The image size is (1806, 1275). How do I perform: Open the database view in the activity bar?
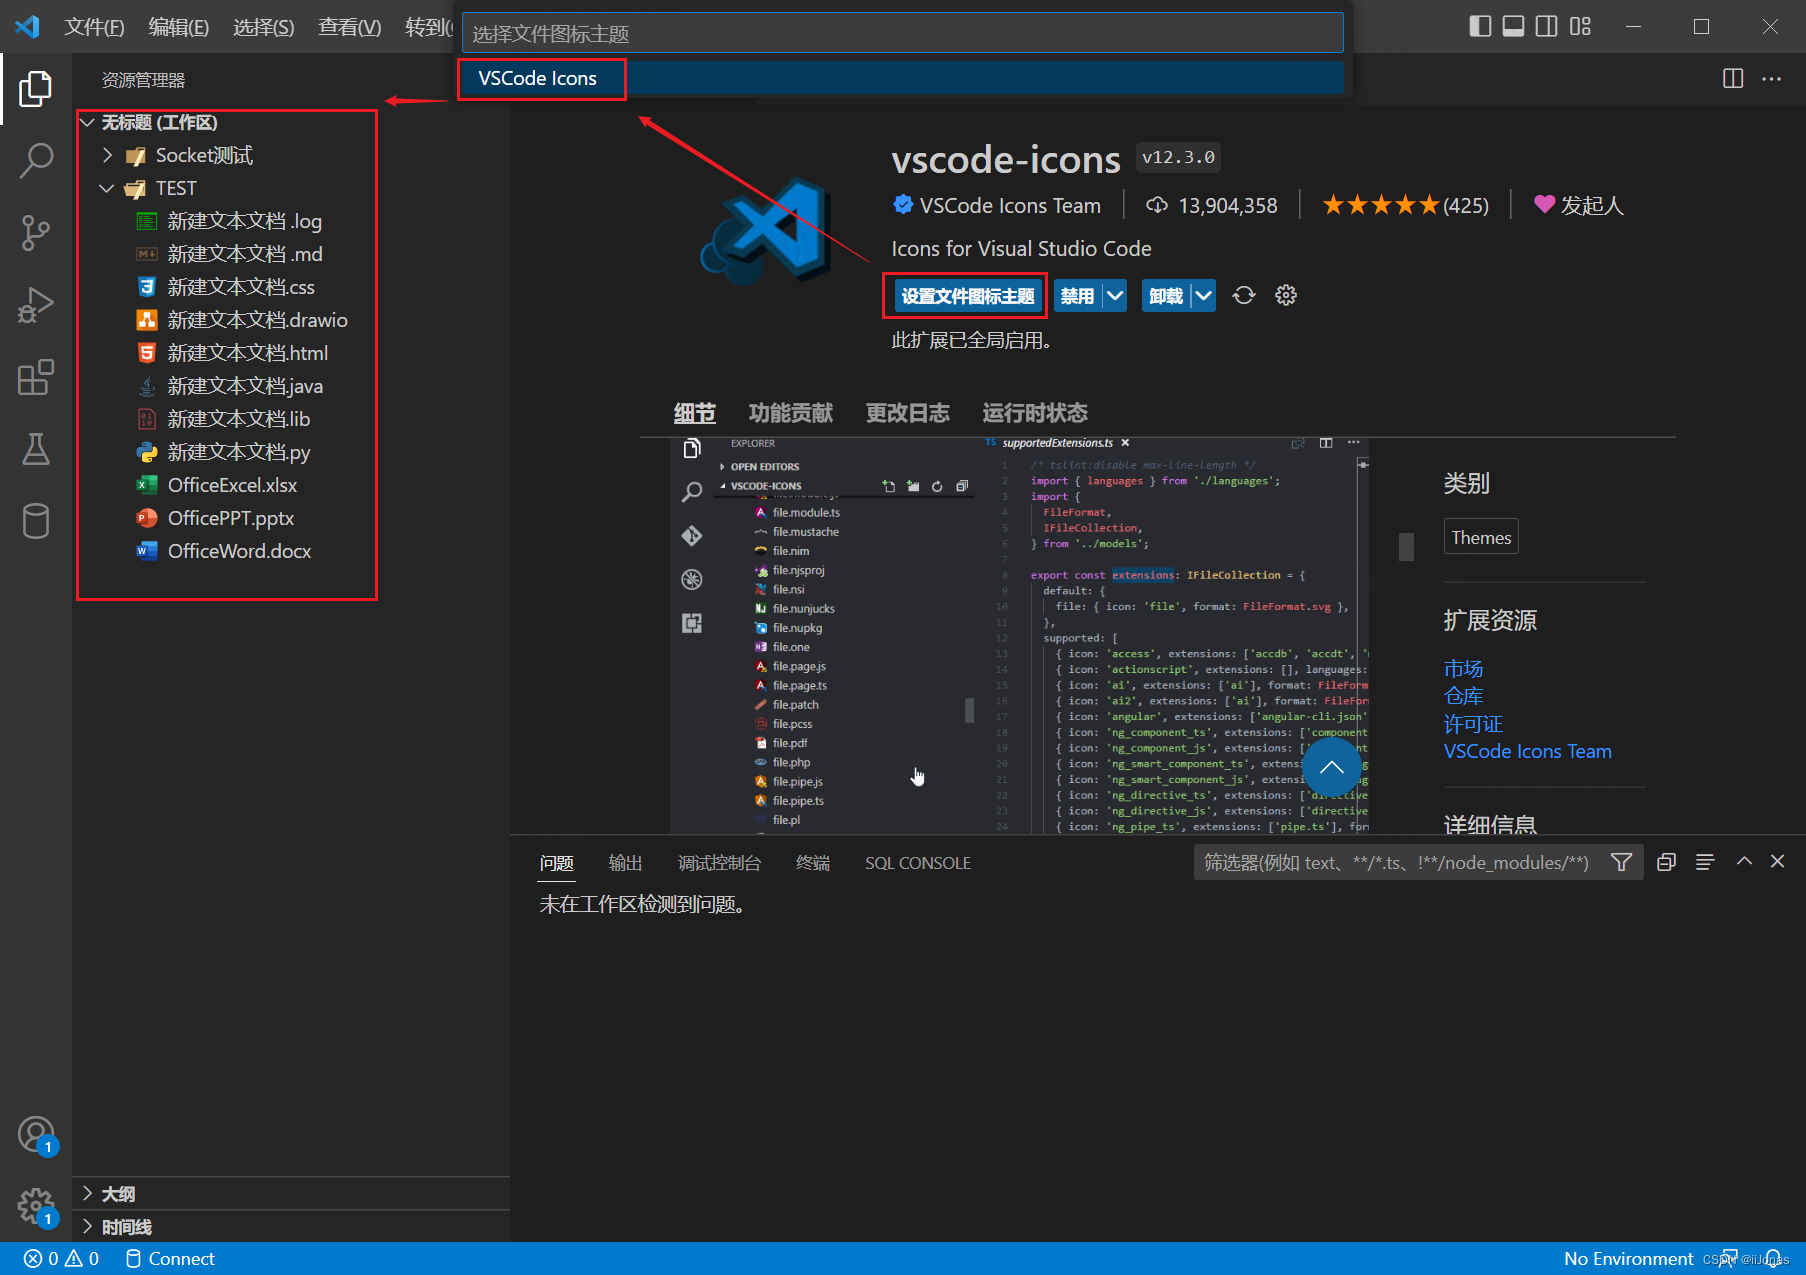(36, 521)
